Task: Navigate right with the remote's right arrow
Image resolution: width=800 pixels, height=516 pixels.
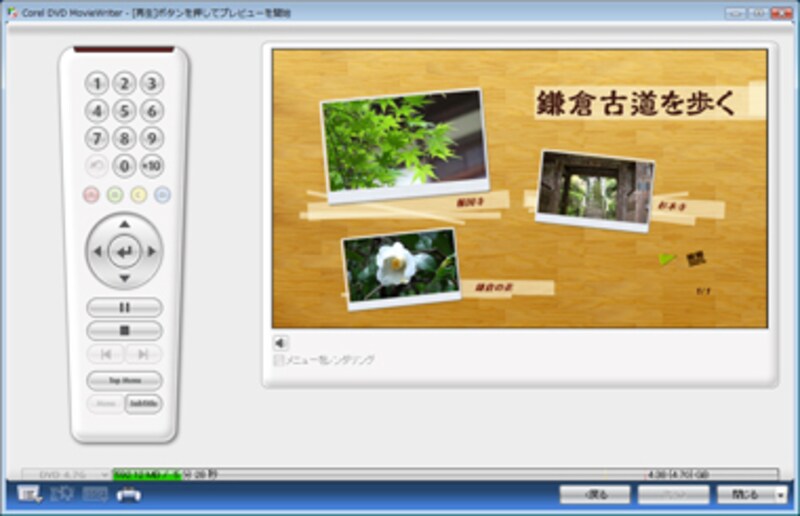Action: (x=152, y=251)
